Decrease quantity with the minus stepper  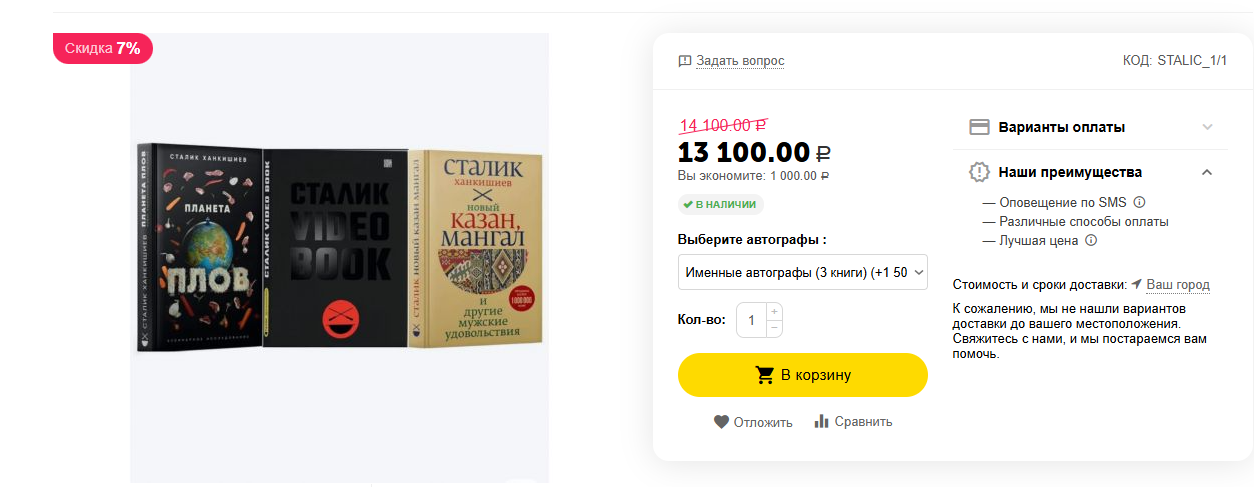coord(774,328)
